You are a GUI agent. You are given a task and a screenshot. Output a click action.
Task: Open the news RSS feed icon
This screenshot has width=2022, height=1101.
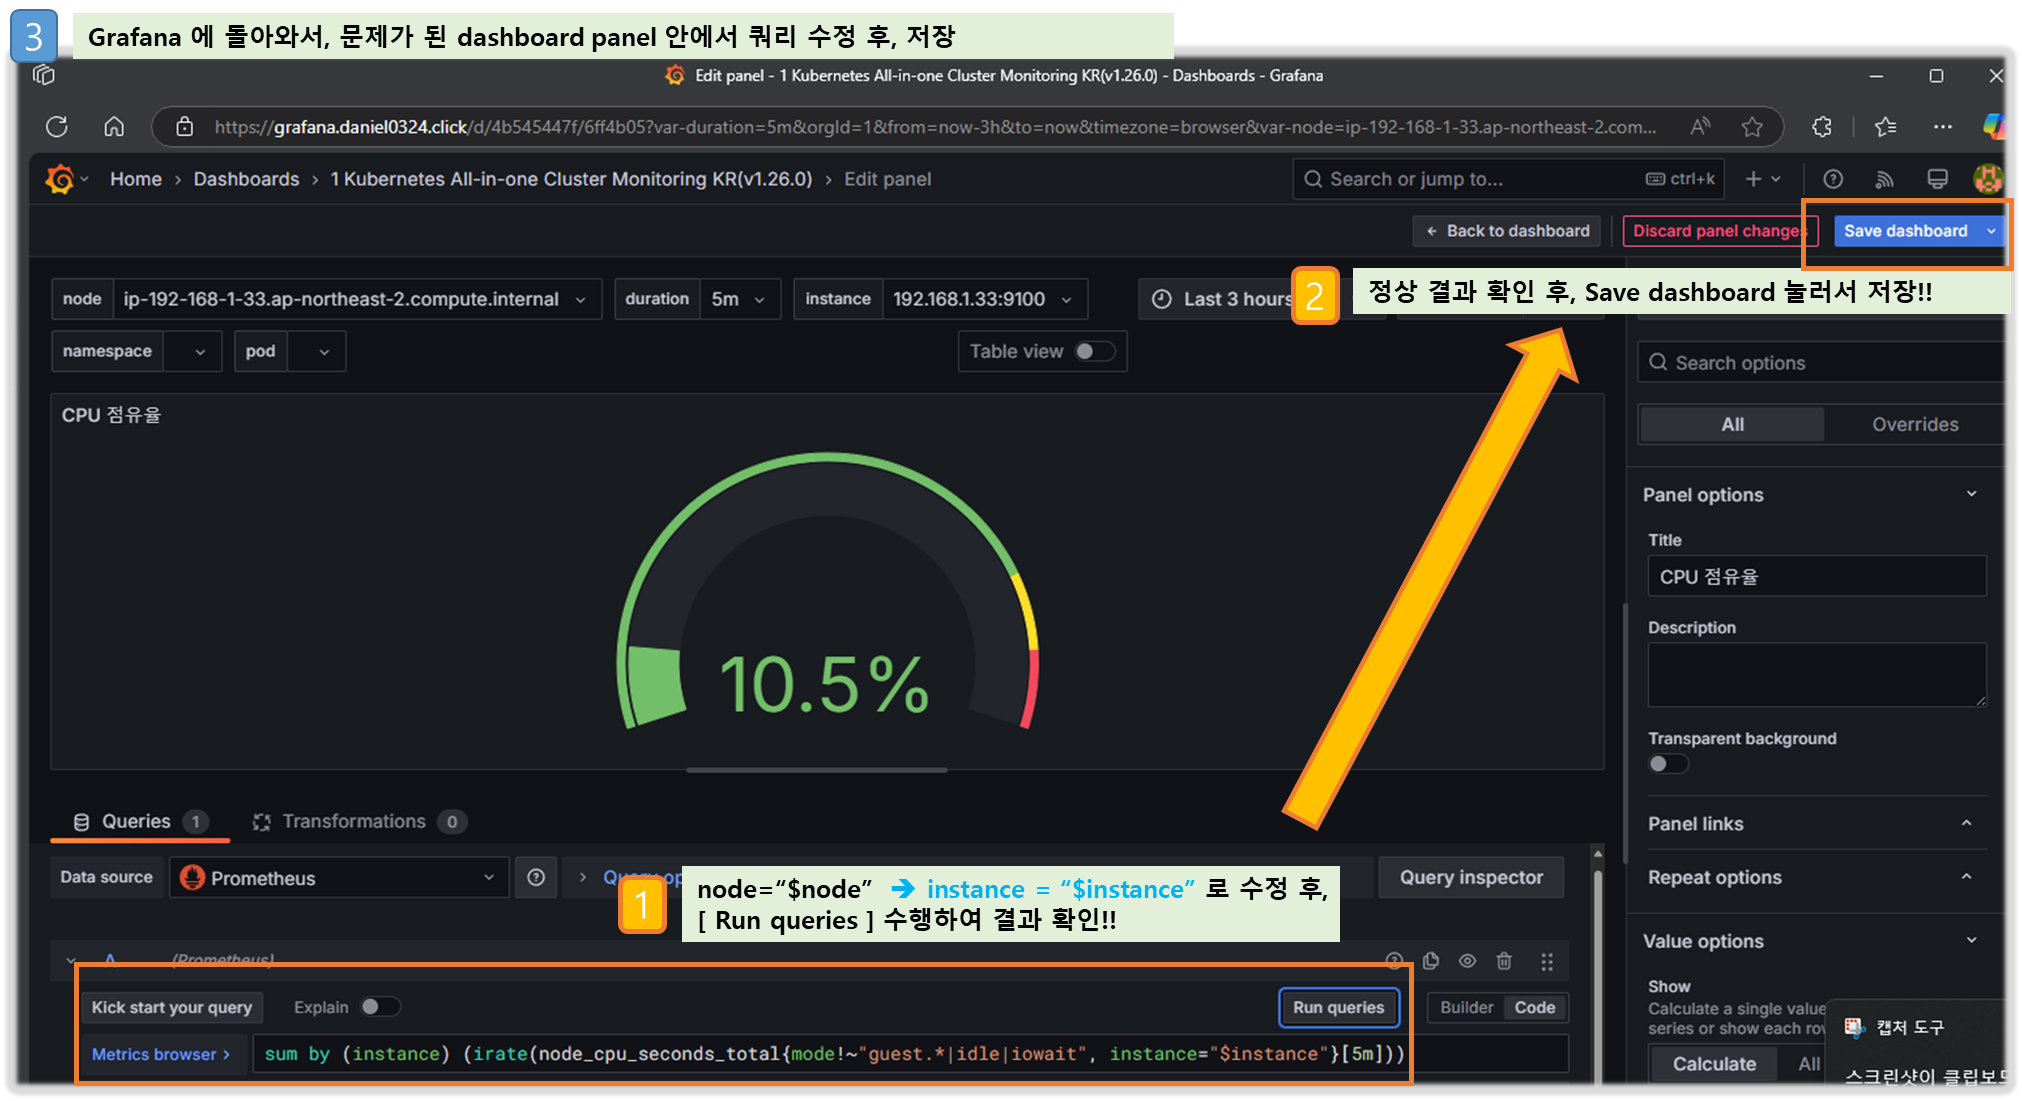pos(1884,179)
